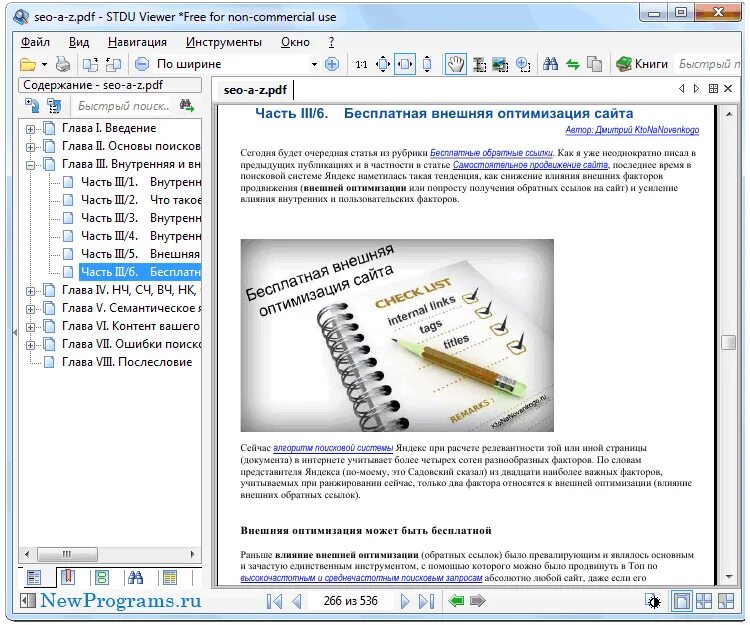Close the seo-a-z.pdf tab with X
The width and height of the screenshot is (750, 625).
click(728, 88)
